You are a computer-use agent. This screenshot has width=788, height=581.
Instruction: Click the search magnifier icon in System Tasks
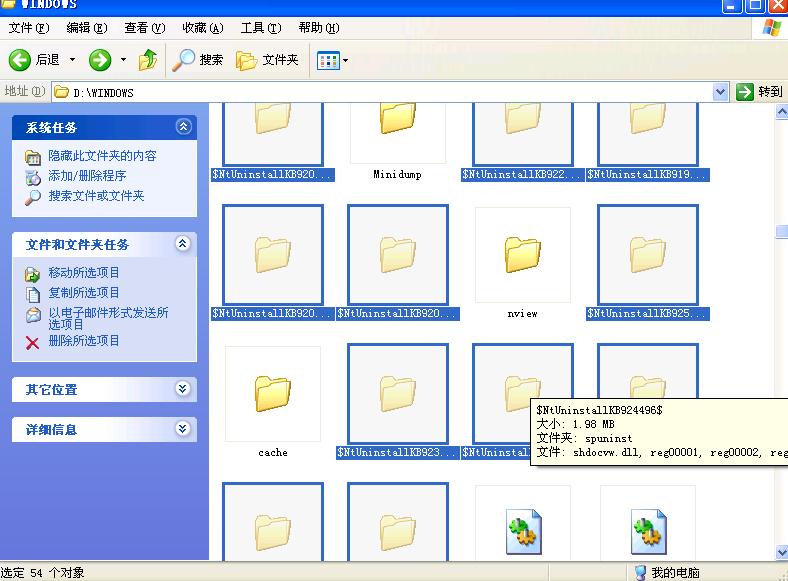(x=33, y=197)
